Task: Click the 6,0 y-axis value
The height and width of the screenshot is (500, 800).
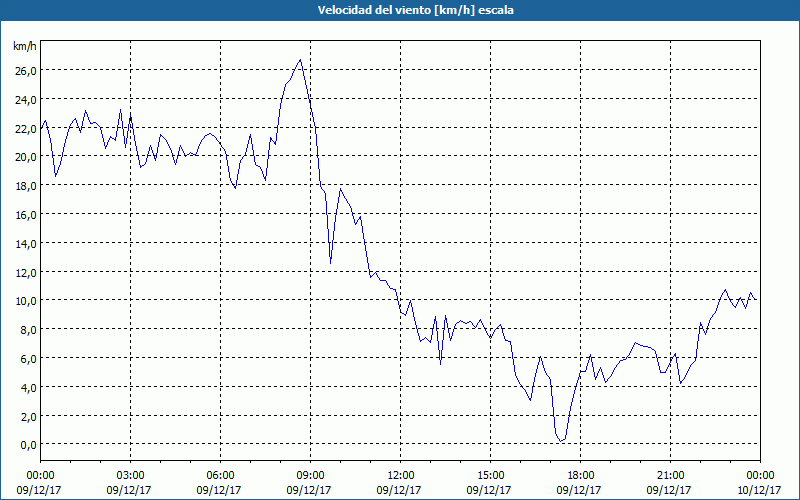Action: coord(28,359)
